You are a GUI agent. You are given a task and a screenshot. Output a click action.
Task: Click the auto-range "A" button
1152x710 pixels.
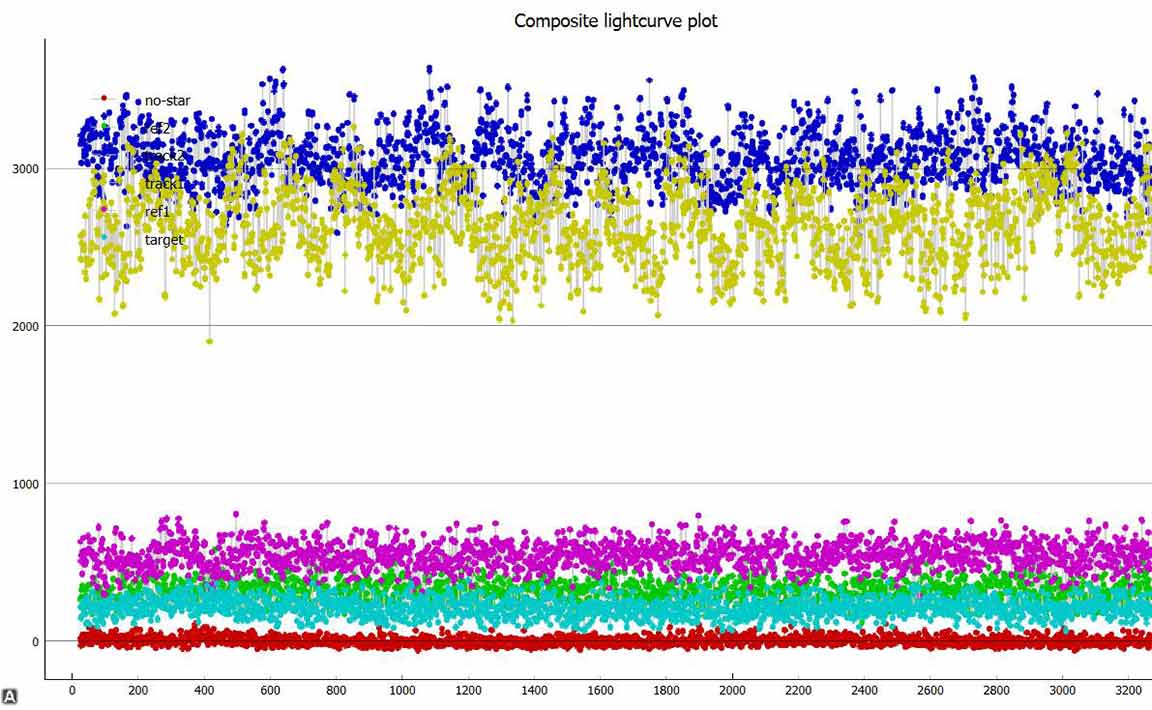coord(9,696)
